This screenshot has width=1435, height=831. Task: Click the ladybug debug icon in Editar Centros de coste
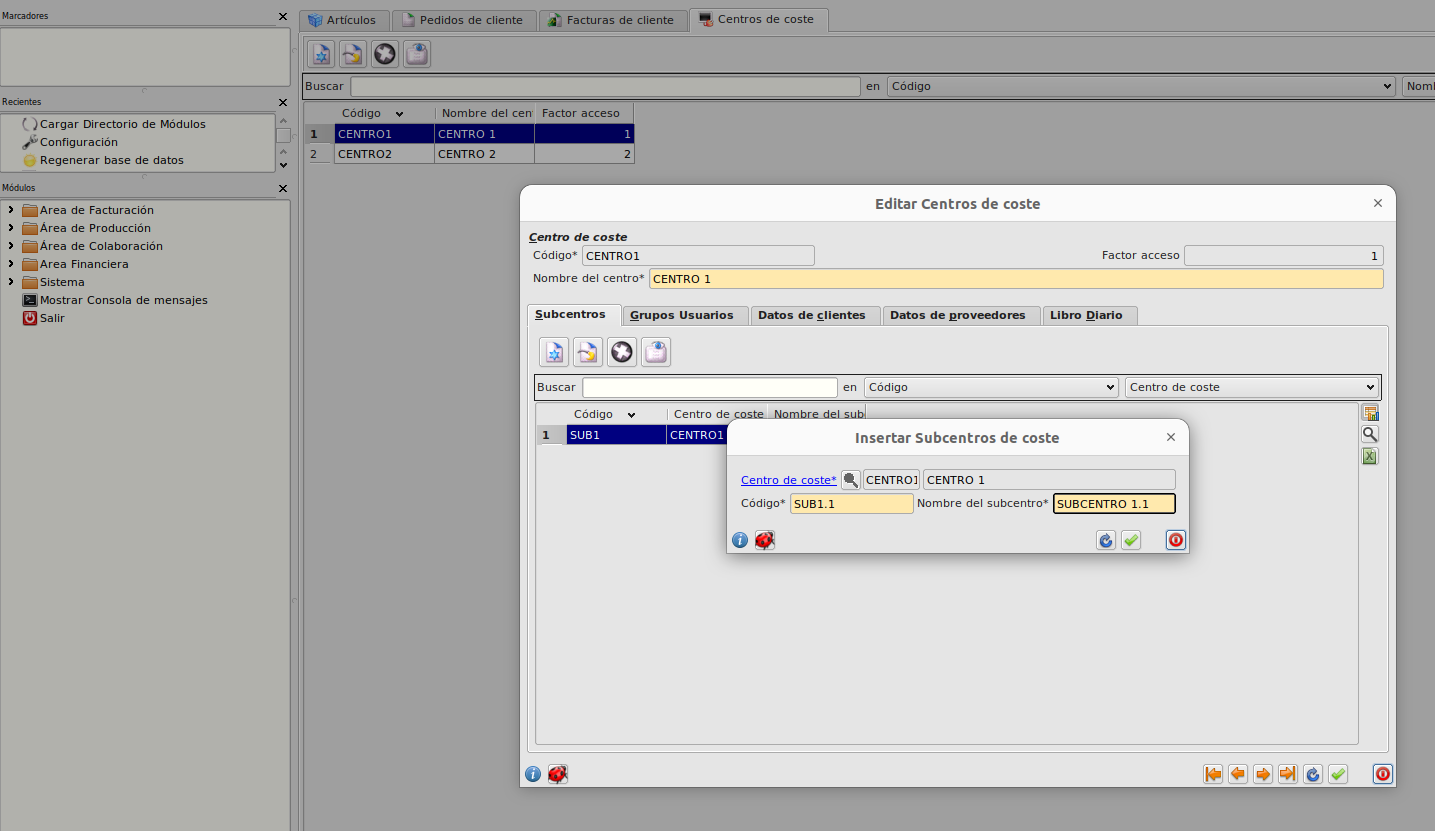(558, 774)
